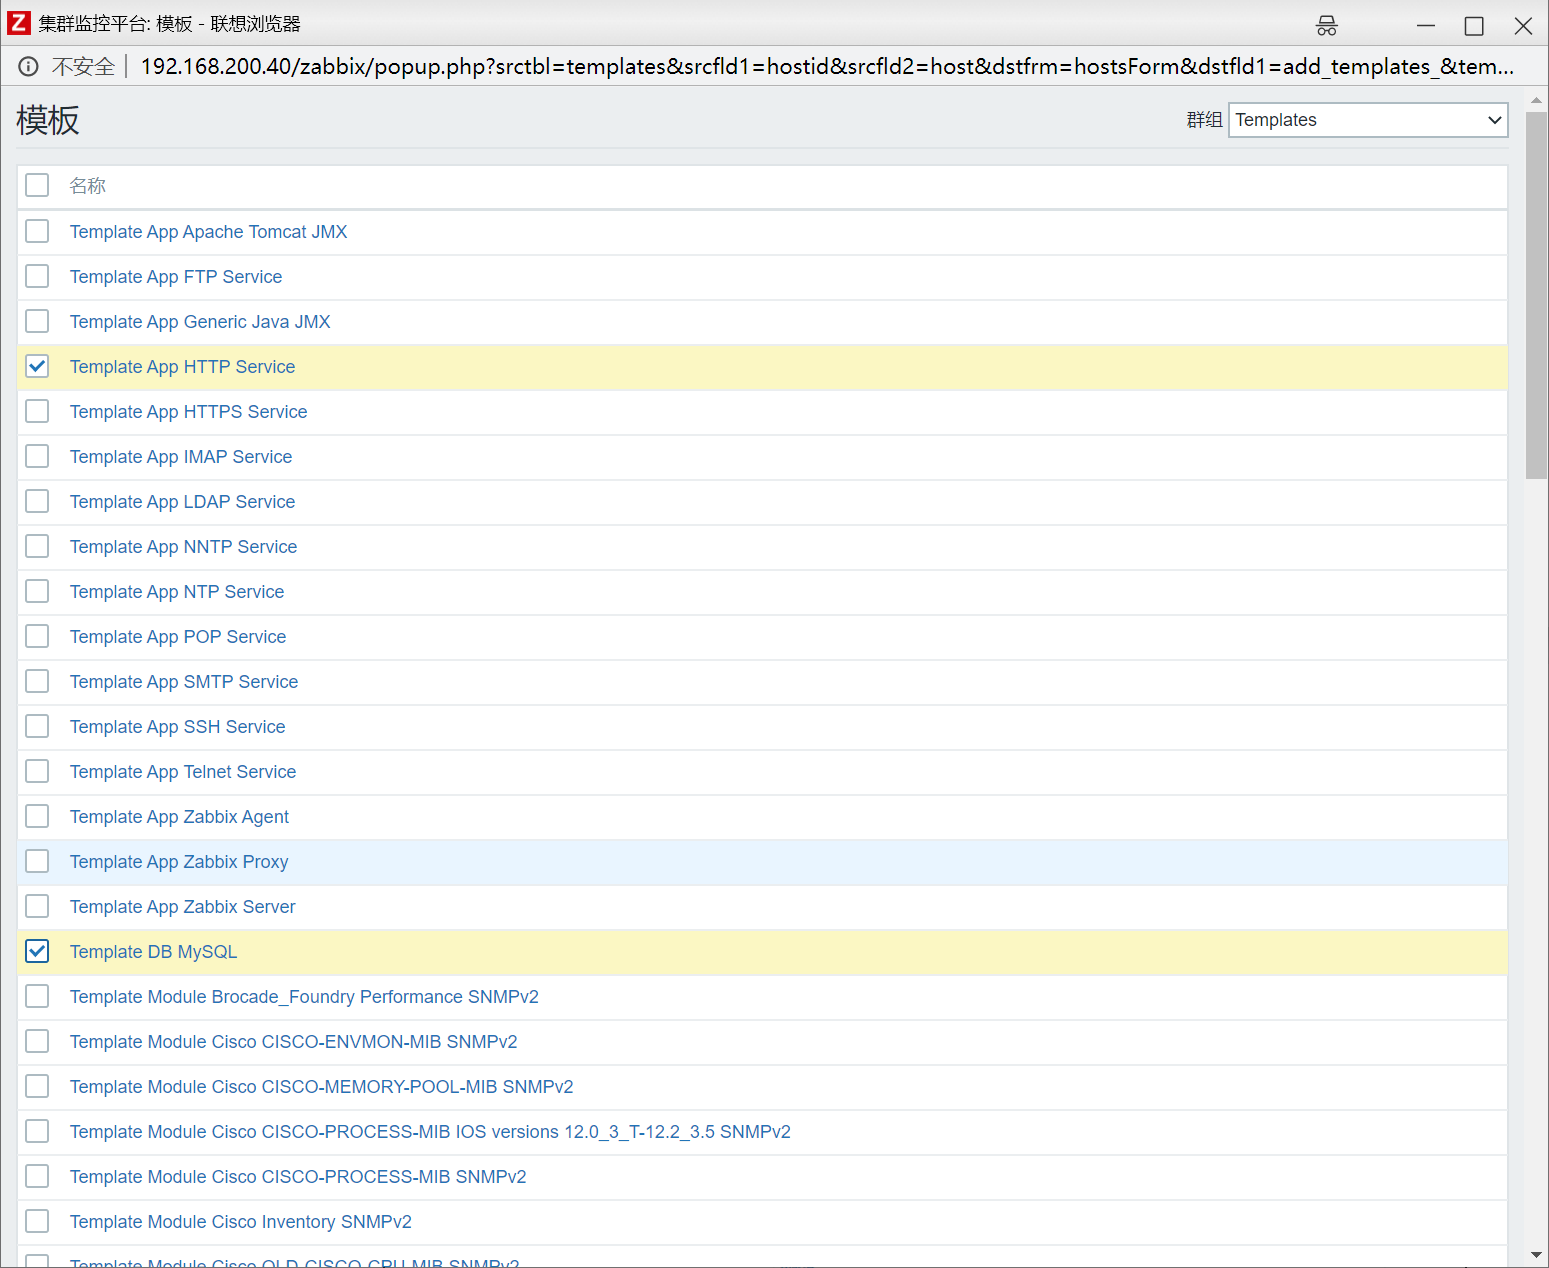This screenshot has height=1268, width=1549.
Task: Select the CISCO-PROCESS-MIB IOS versions 12.0_3_T link
Action: 430,1132
